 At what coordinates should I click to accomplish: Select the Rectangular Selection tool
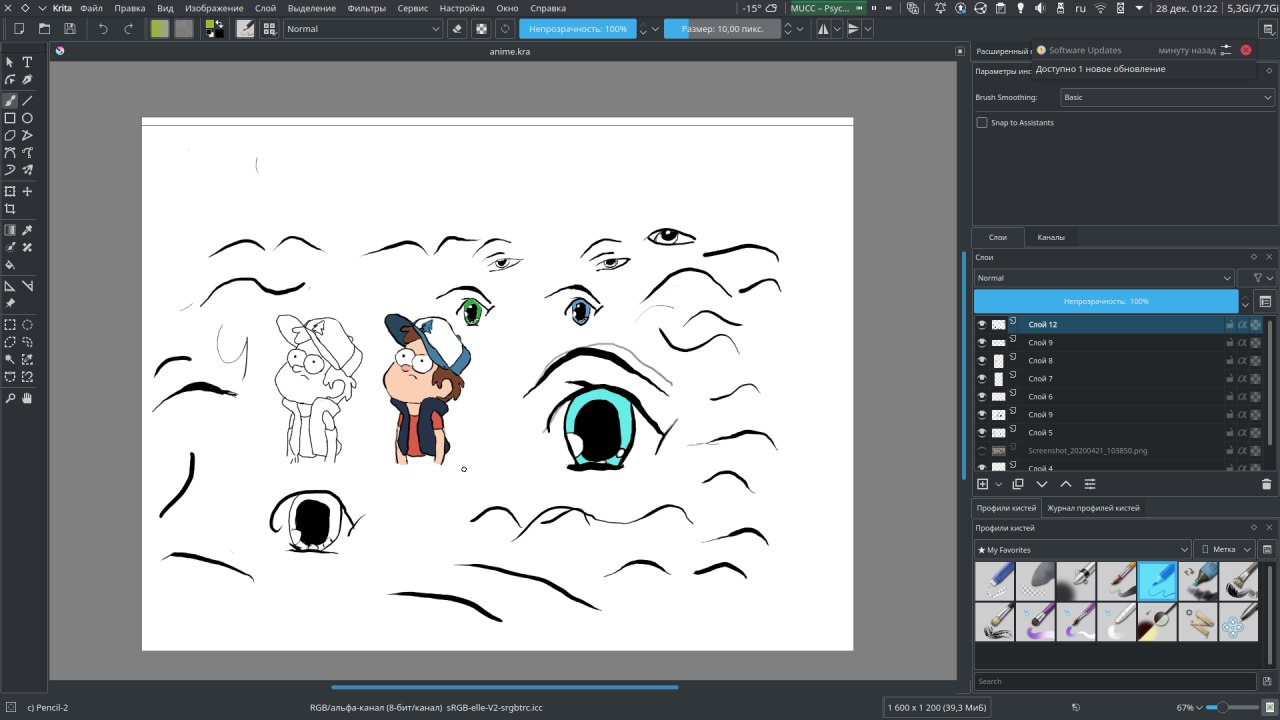(x=10, y=324)
